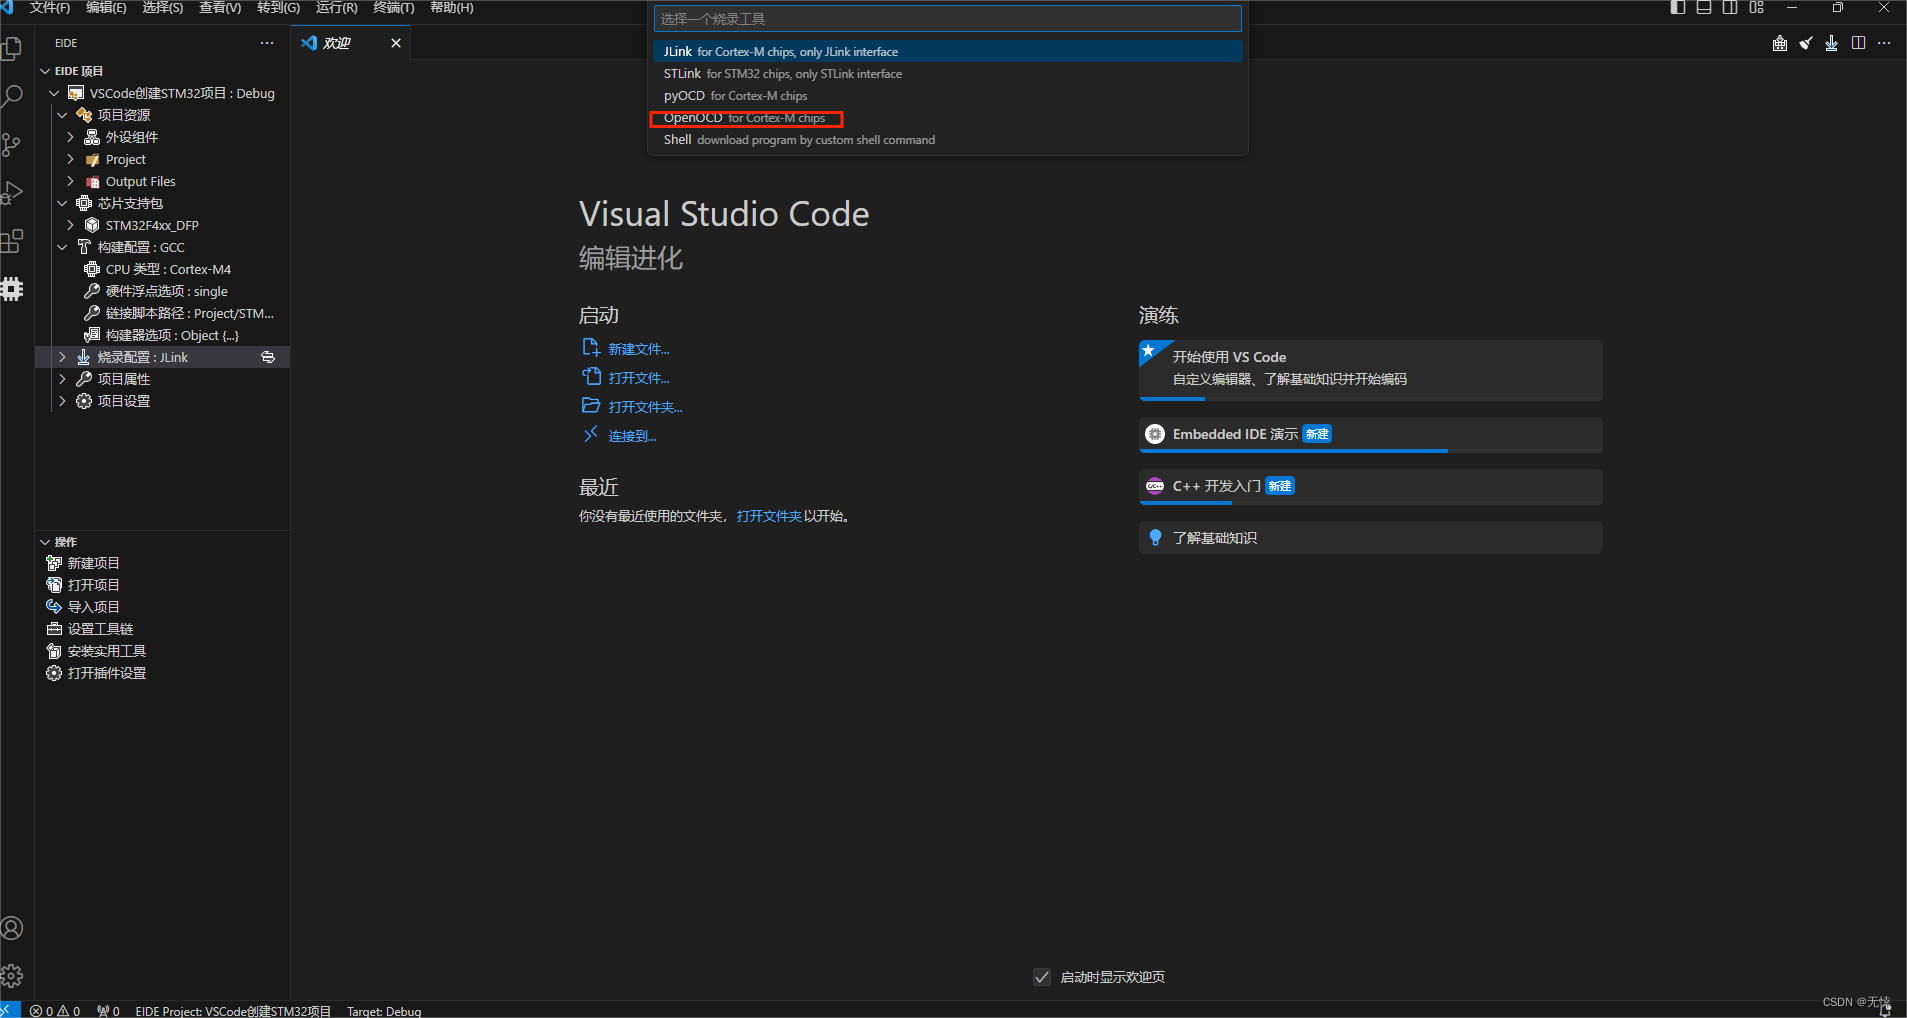
Task: Click the clean icon in editor toolbar
Action: [1806, 43]
